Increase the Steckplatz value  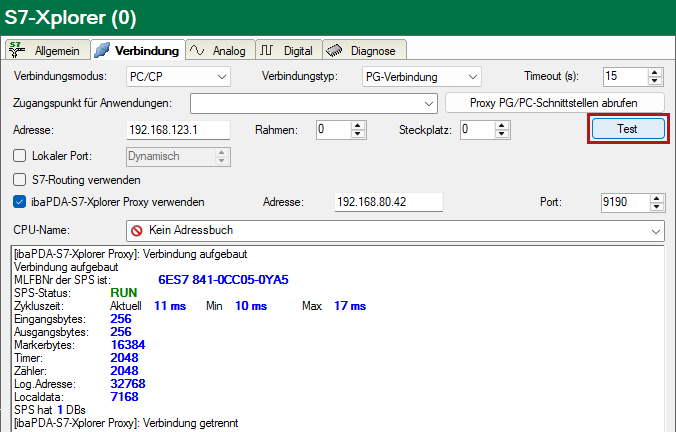pos(501,125)
